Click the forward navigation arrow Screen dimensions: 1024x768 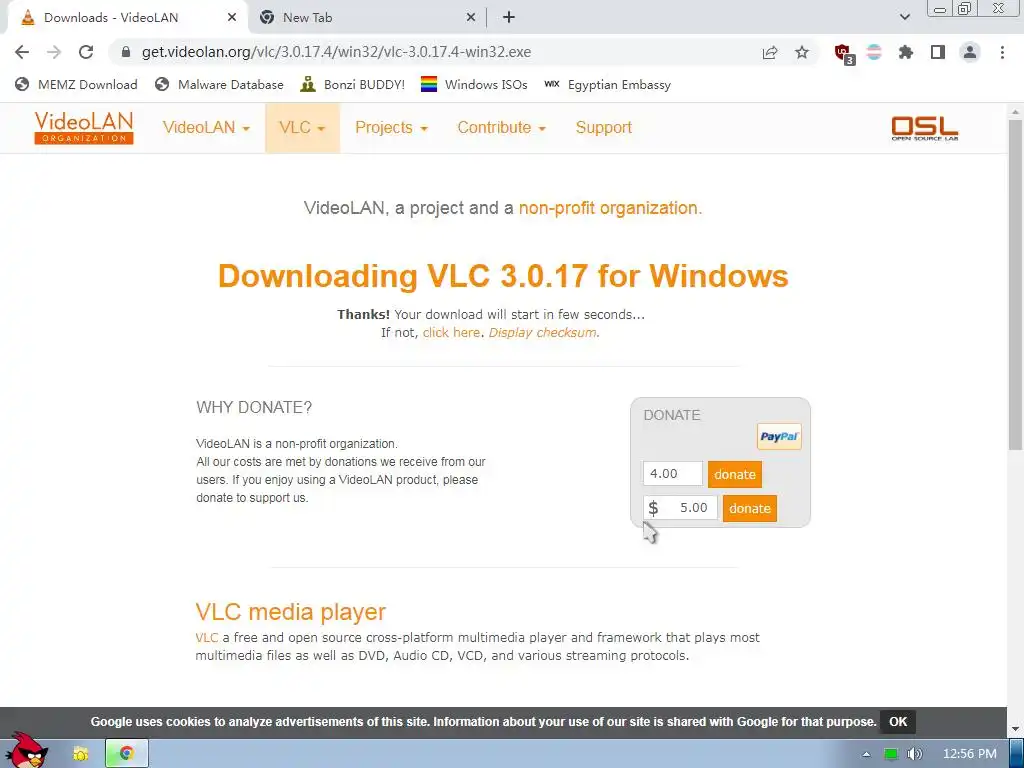[54, 52]
